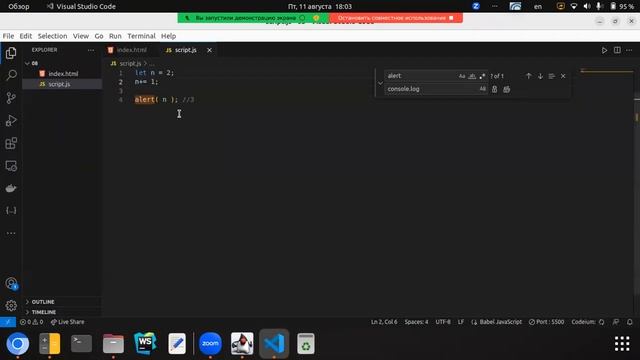The image size is (640, 360).
Task: Switch to the index.html tab
Action: click(x=131, y=50)
